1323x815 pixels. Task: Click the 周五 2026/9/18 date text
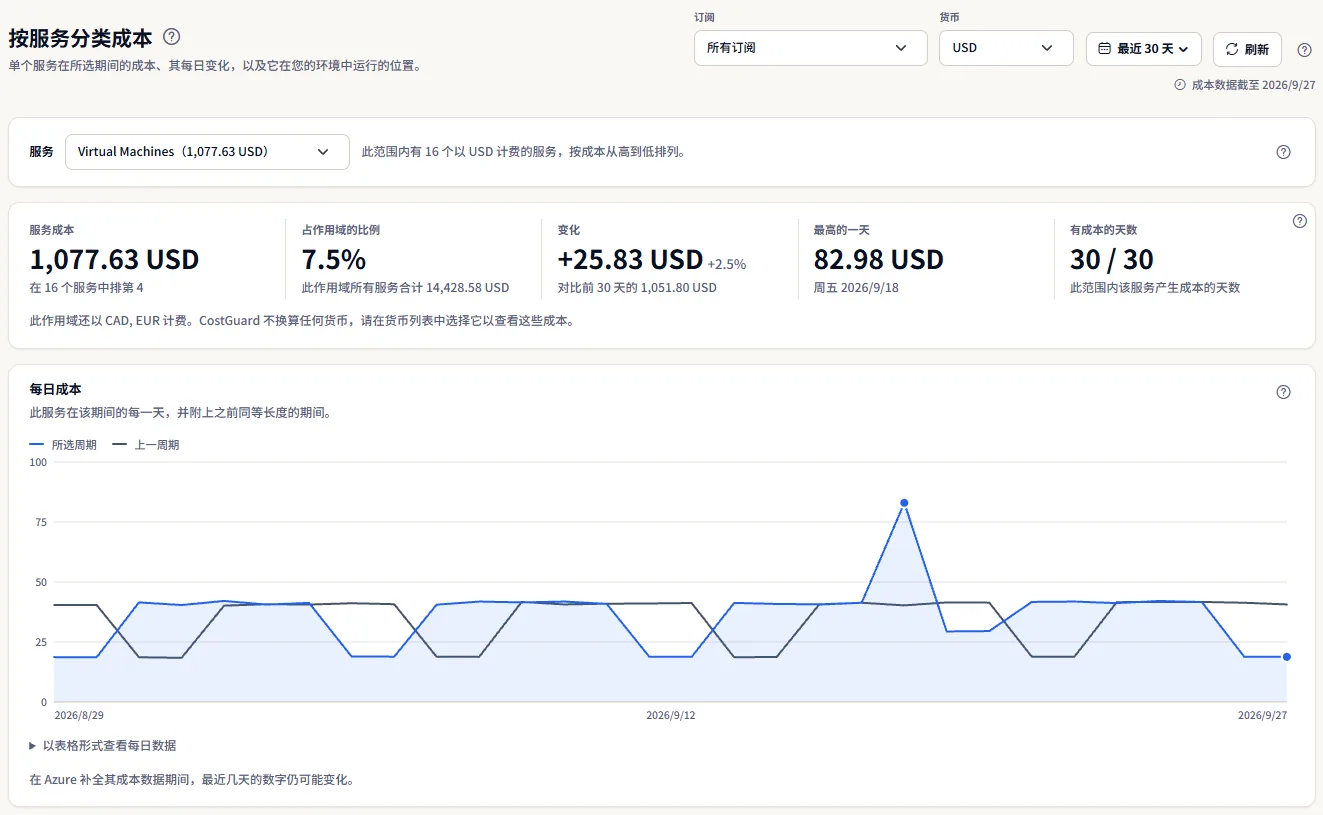[855, 288]
